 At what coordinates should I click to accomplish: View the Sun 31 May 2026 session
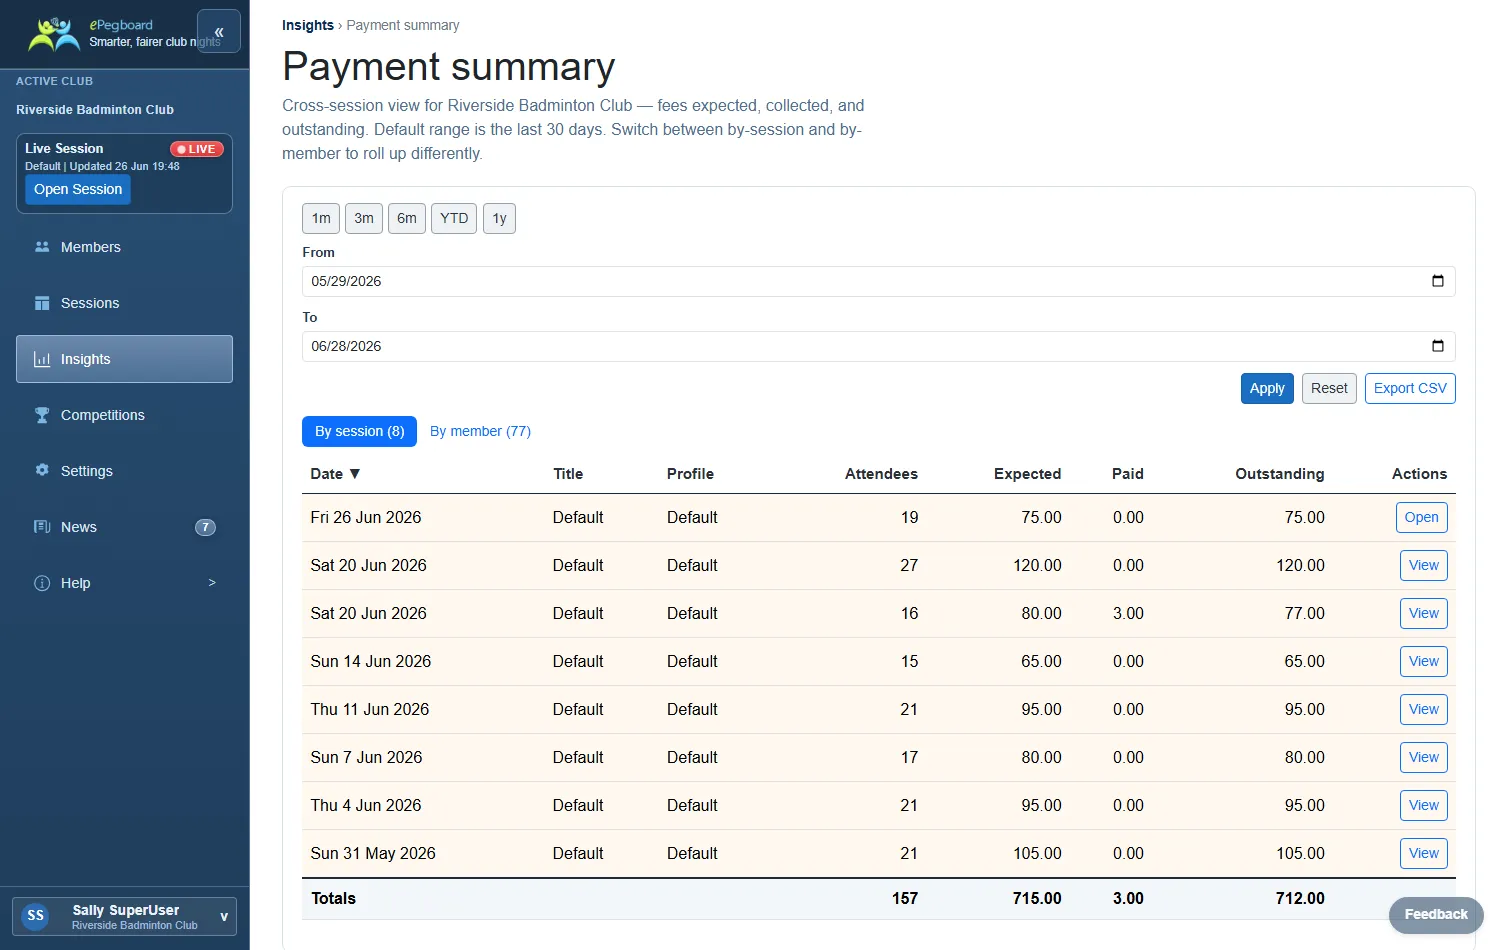click(x=1424, y=853)
